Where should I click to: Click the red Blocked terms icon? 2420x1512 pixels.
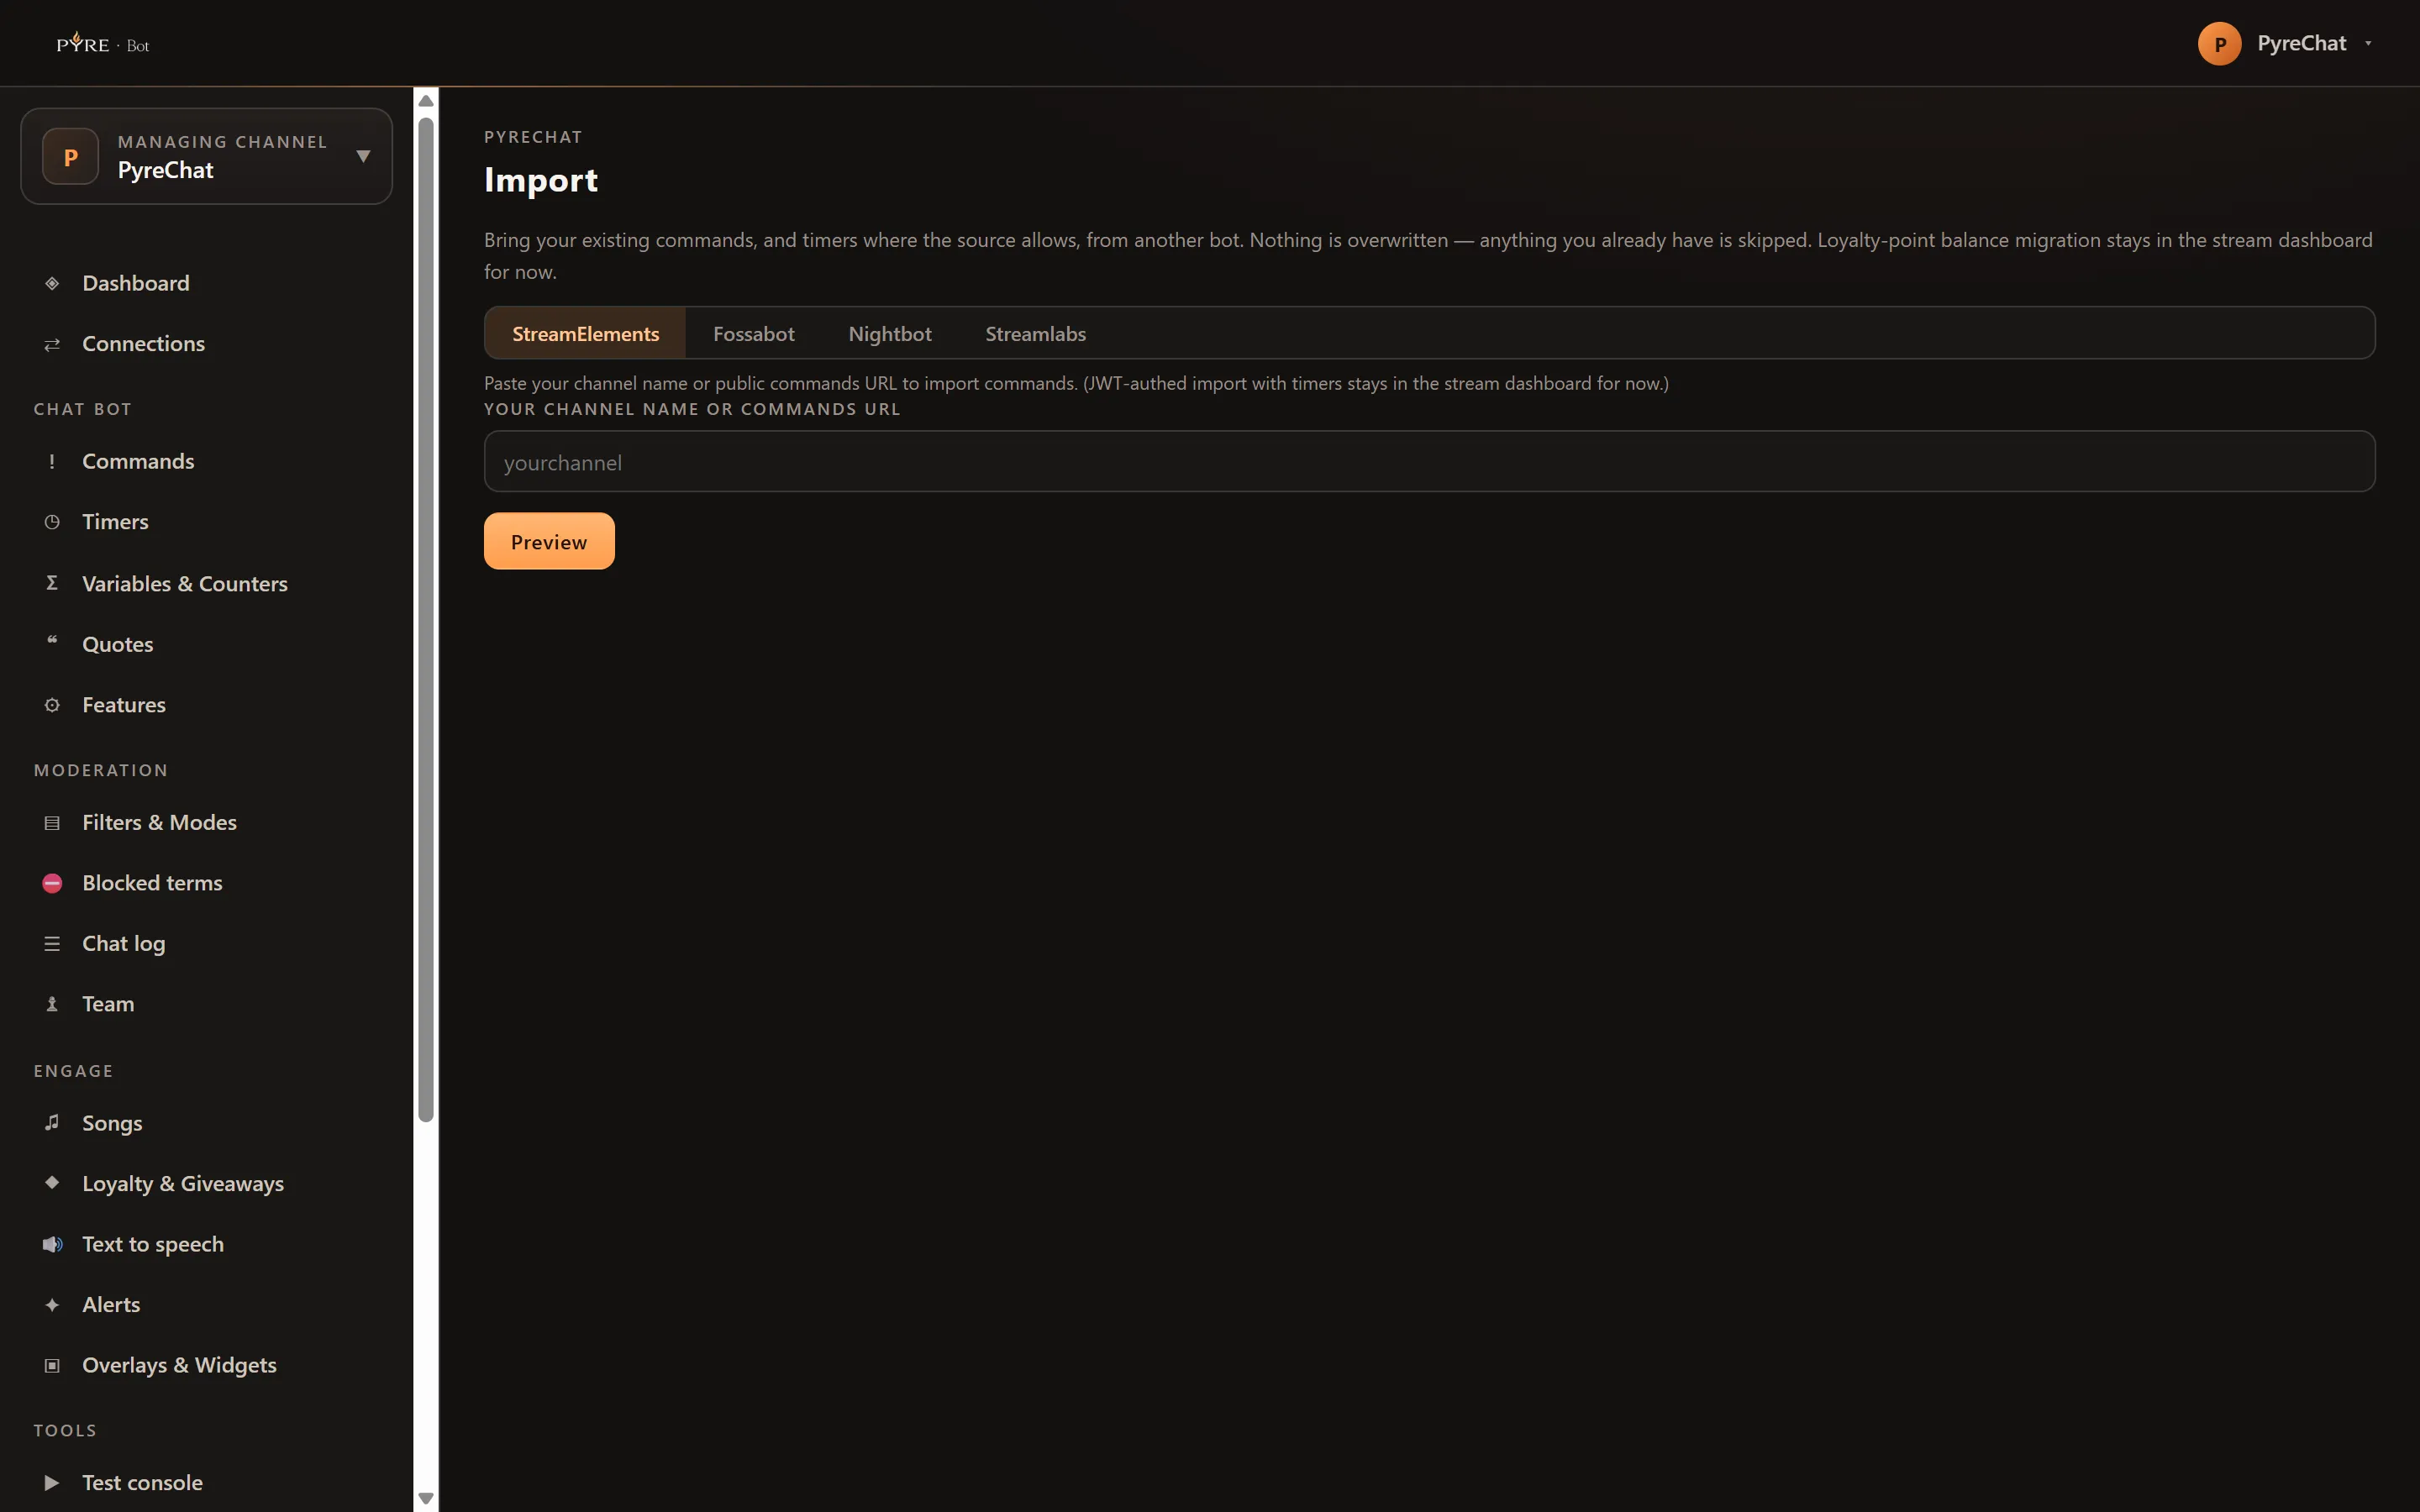(x=52, y=883)
